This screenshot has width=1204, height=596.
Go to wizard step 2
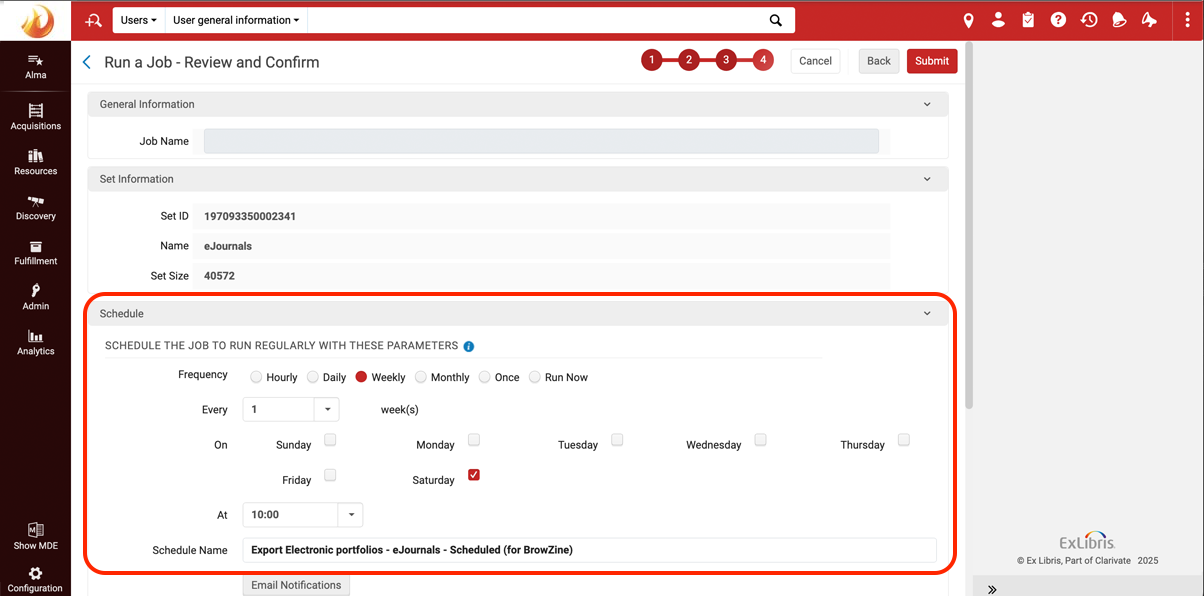(x=688, y=61)
